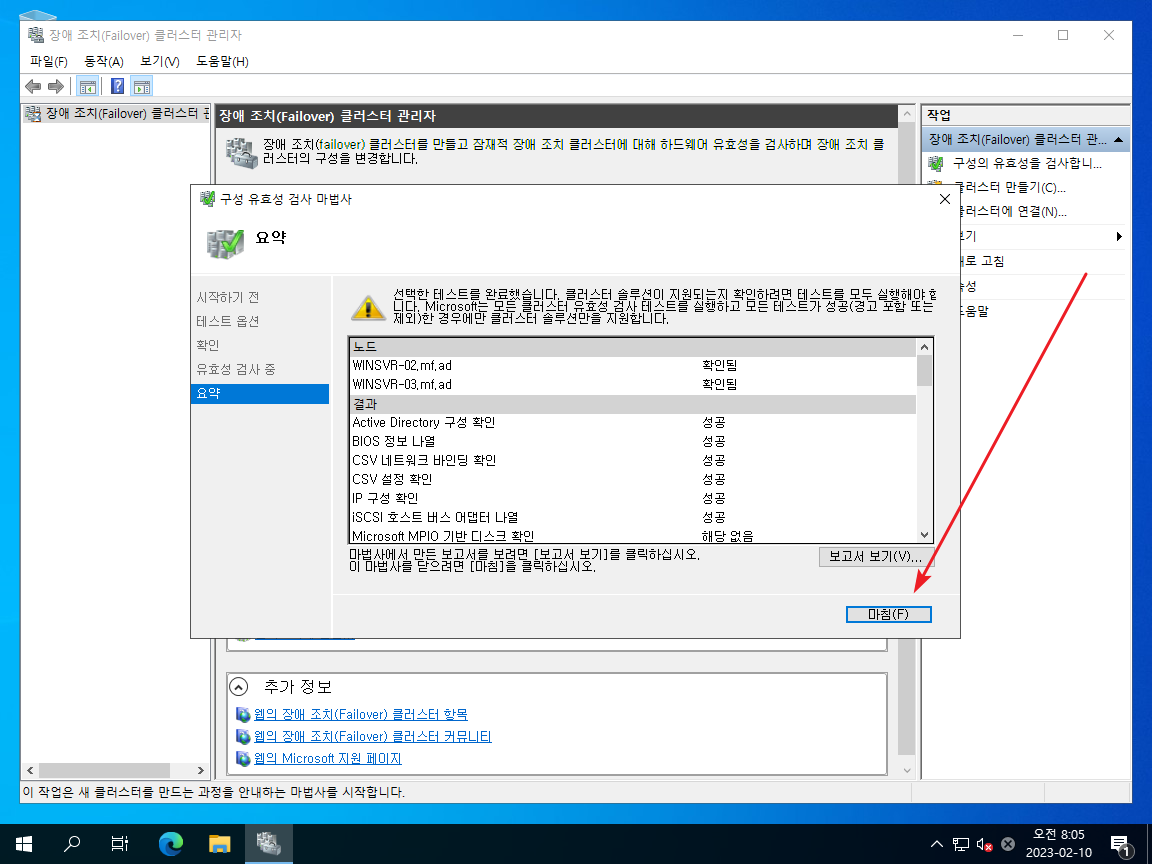This screenshot has height=864, width=1152.
Task: Collapse the 추가 정보 section chevron
Action: pyautogui.click(x=239, y=687)
